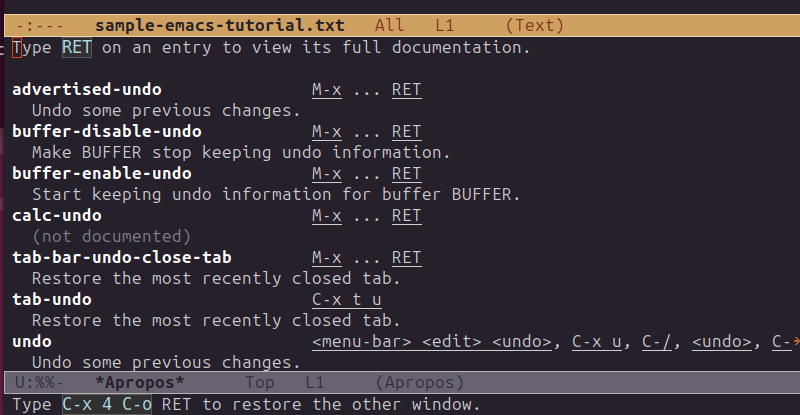Click the <menu-bar> <edit> <undo> binding
The image size is (800, 415).
pos(432,341)
